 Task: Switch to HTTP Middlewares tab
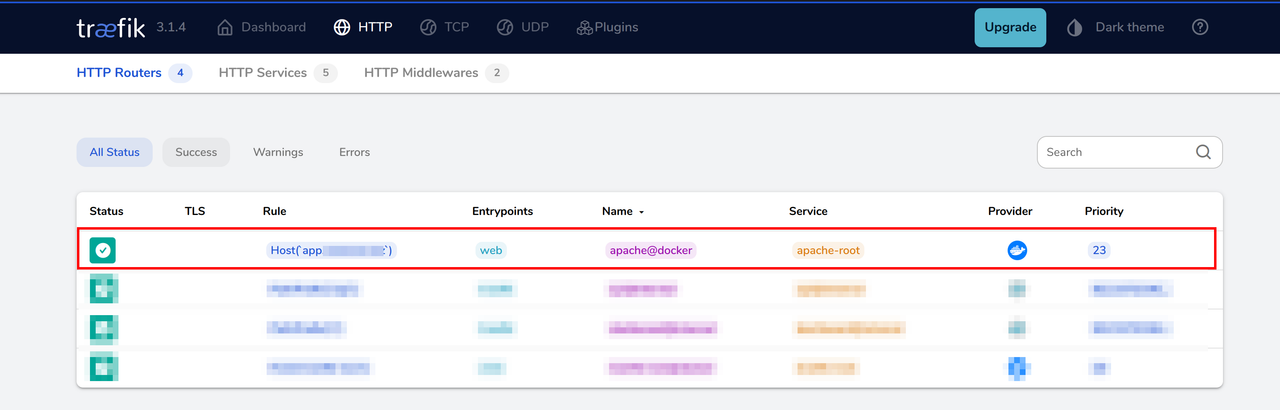tap(421, 73)
